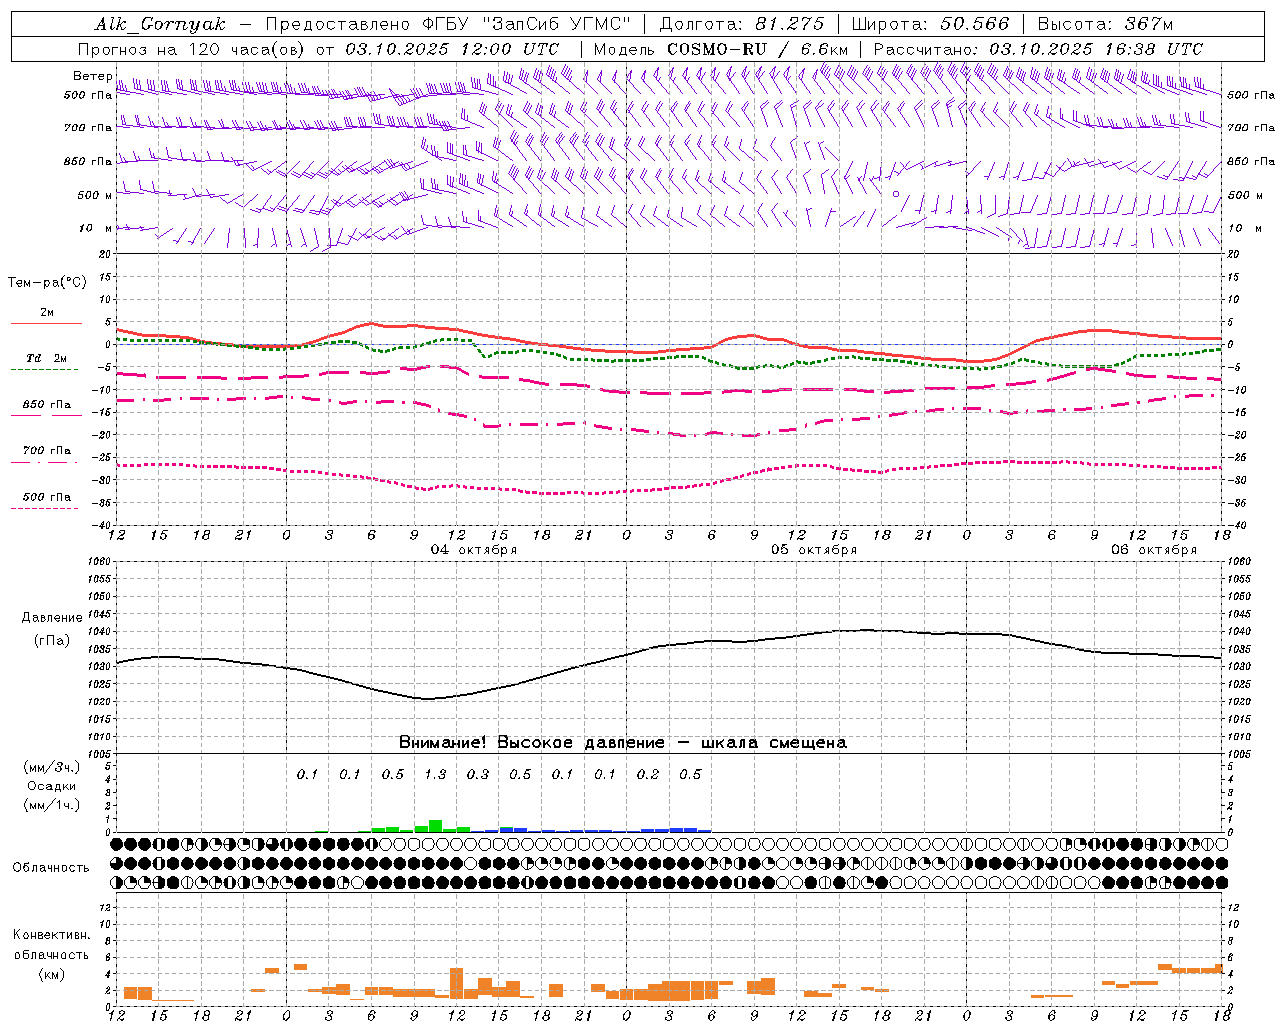Image resolution: width=1280 pixels, height=1024 pixels.
Task: Click the 06 октября date label
Action: pyautogui.click(x=1154, y=550)
